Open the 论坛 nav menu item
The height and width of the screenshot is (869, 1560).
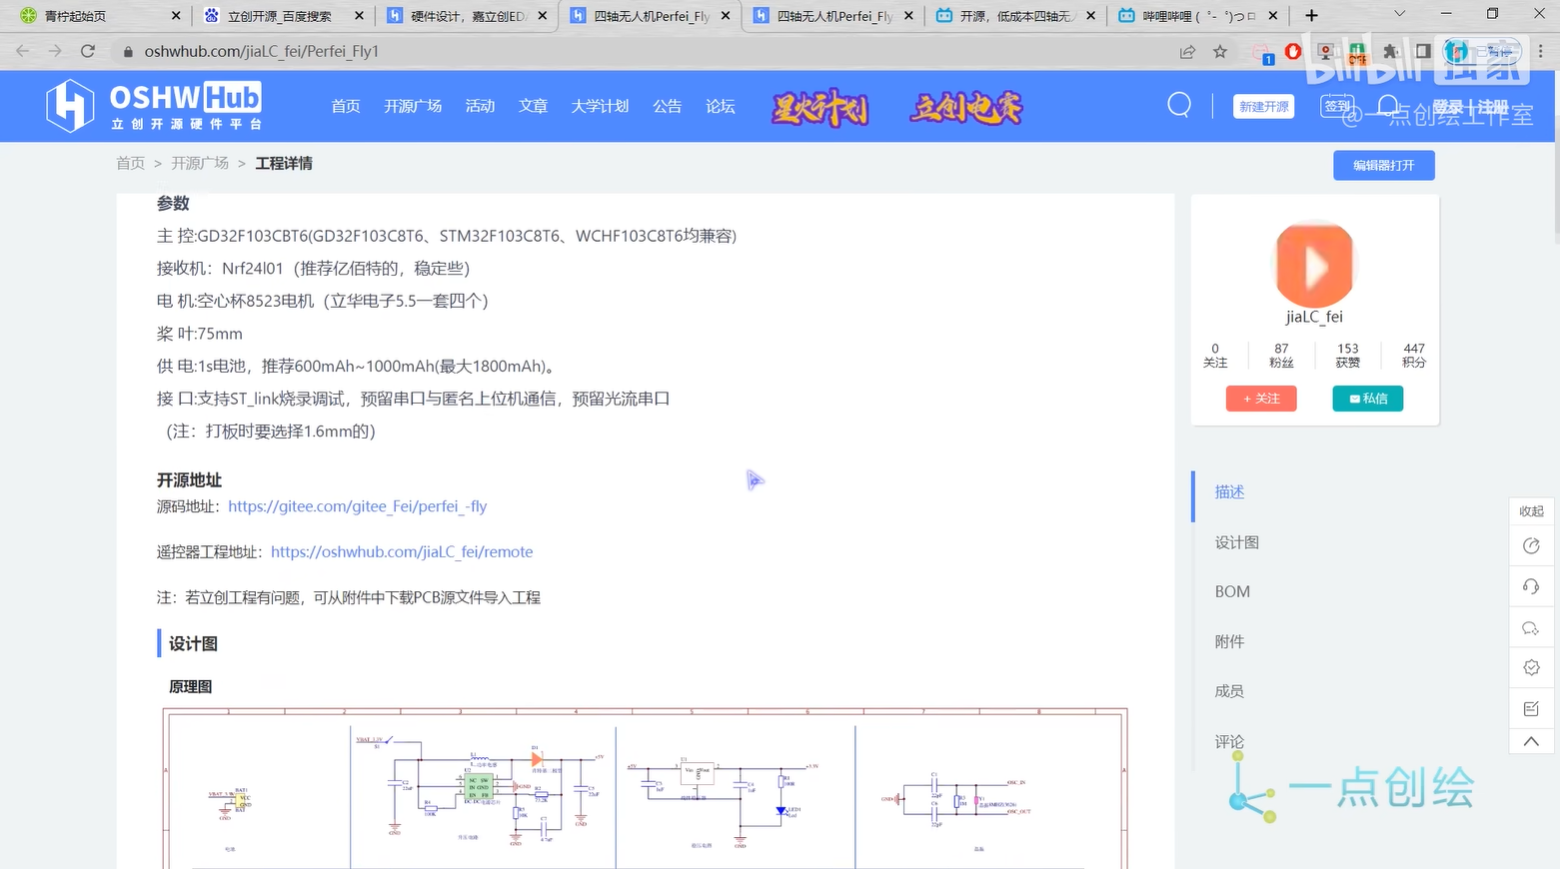pos(720,106)
